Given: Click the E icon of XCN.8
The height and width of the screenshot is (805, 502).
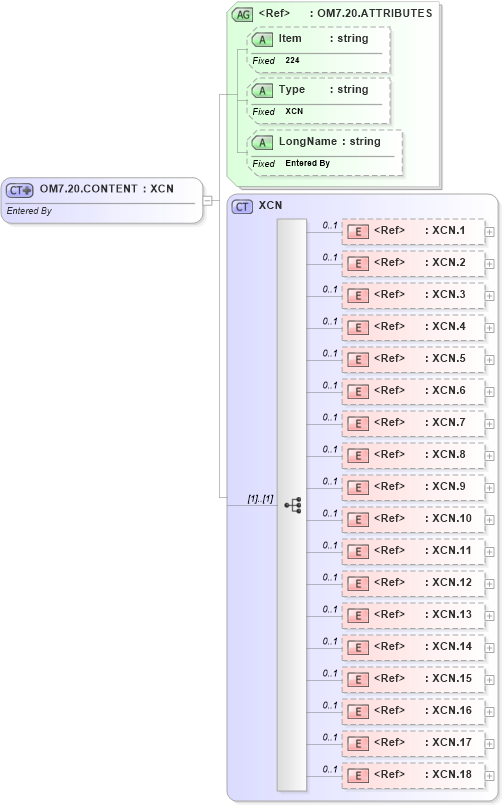Looking at the screenshot, I should (x=358, y=455).
